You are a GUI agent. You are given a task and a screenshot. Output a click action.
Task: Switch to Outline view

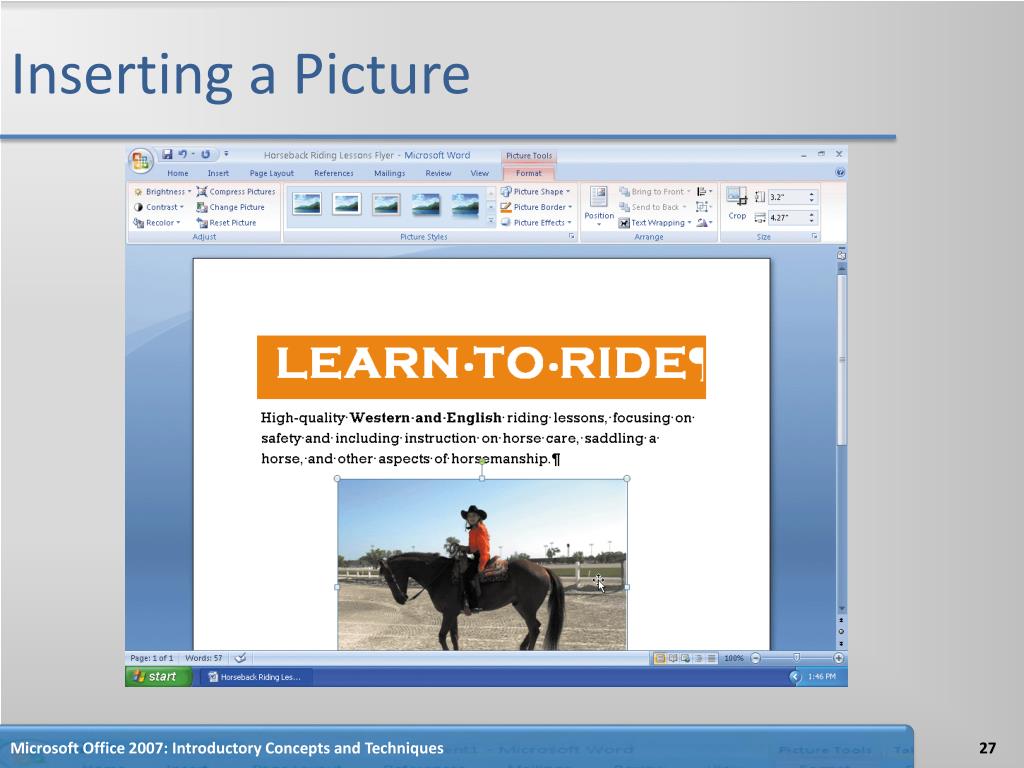(698, 658)
